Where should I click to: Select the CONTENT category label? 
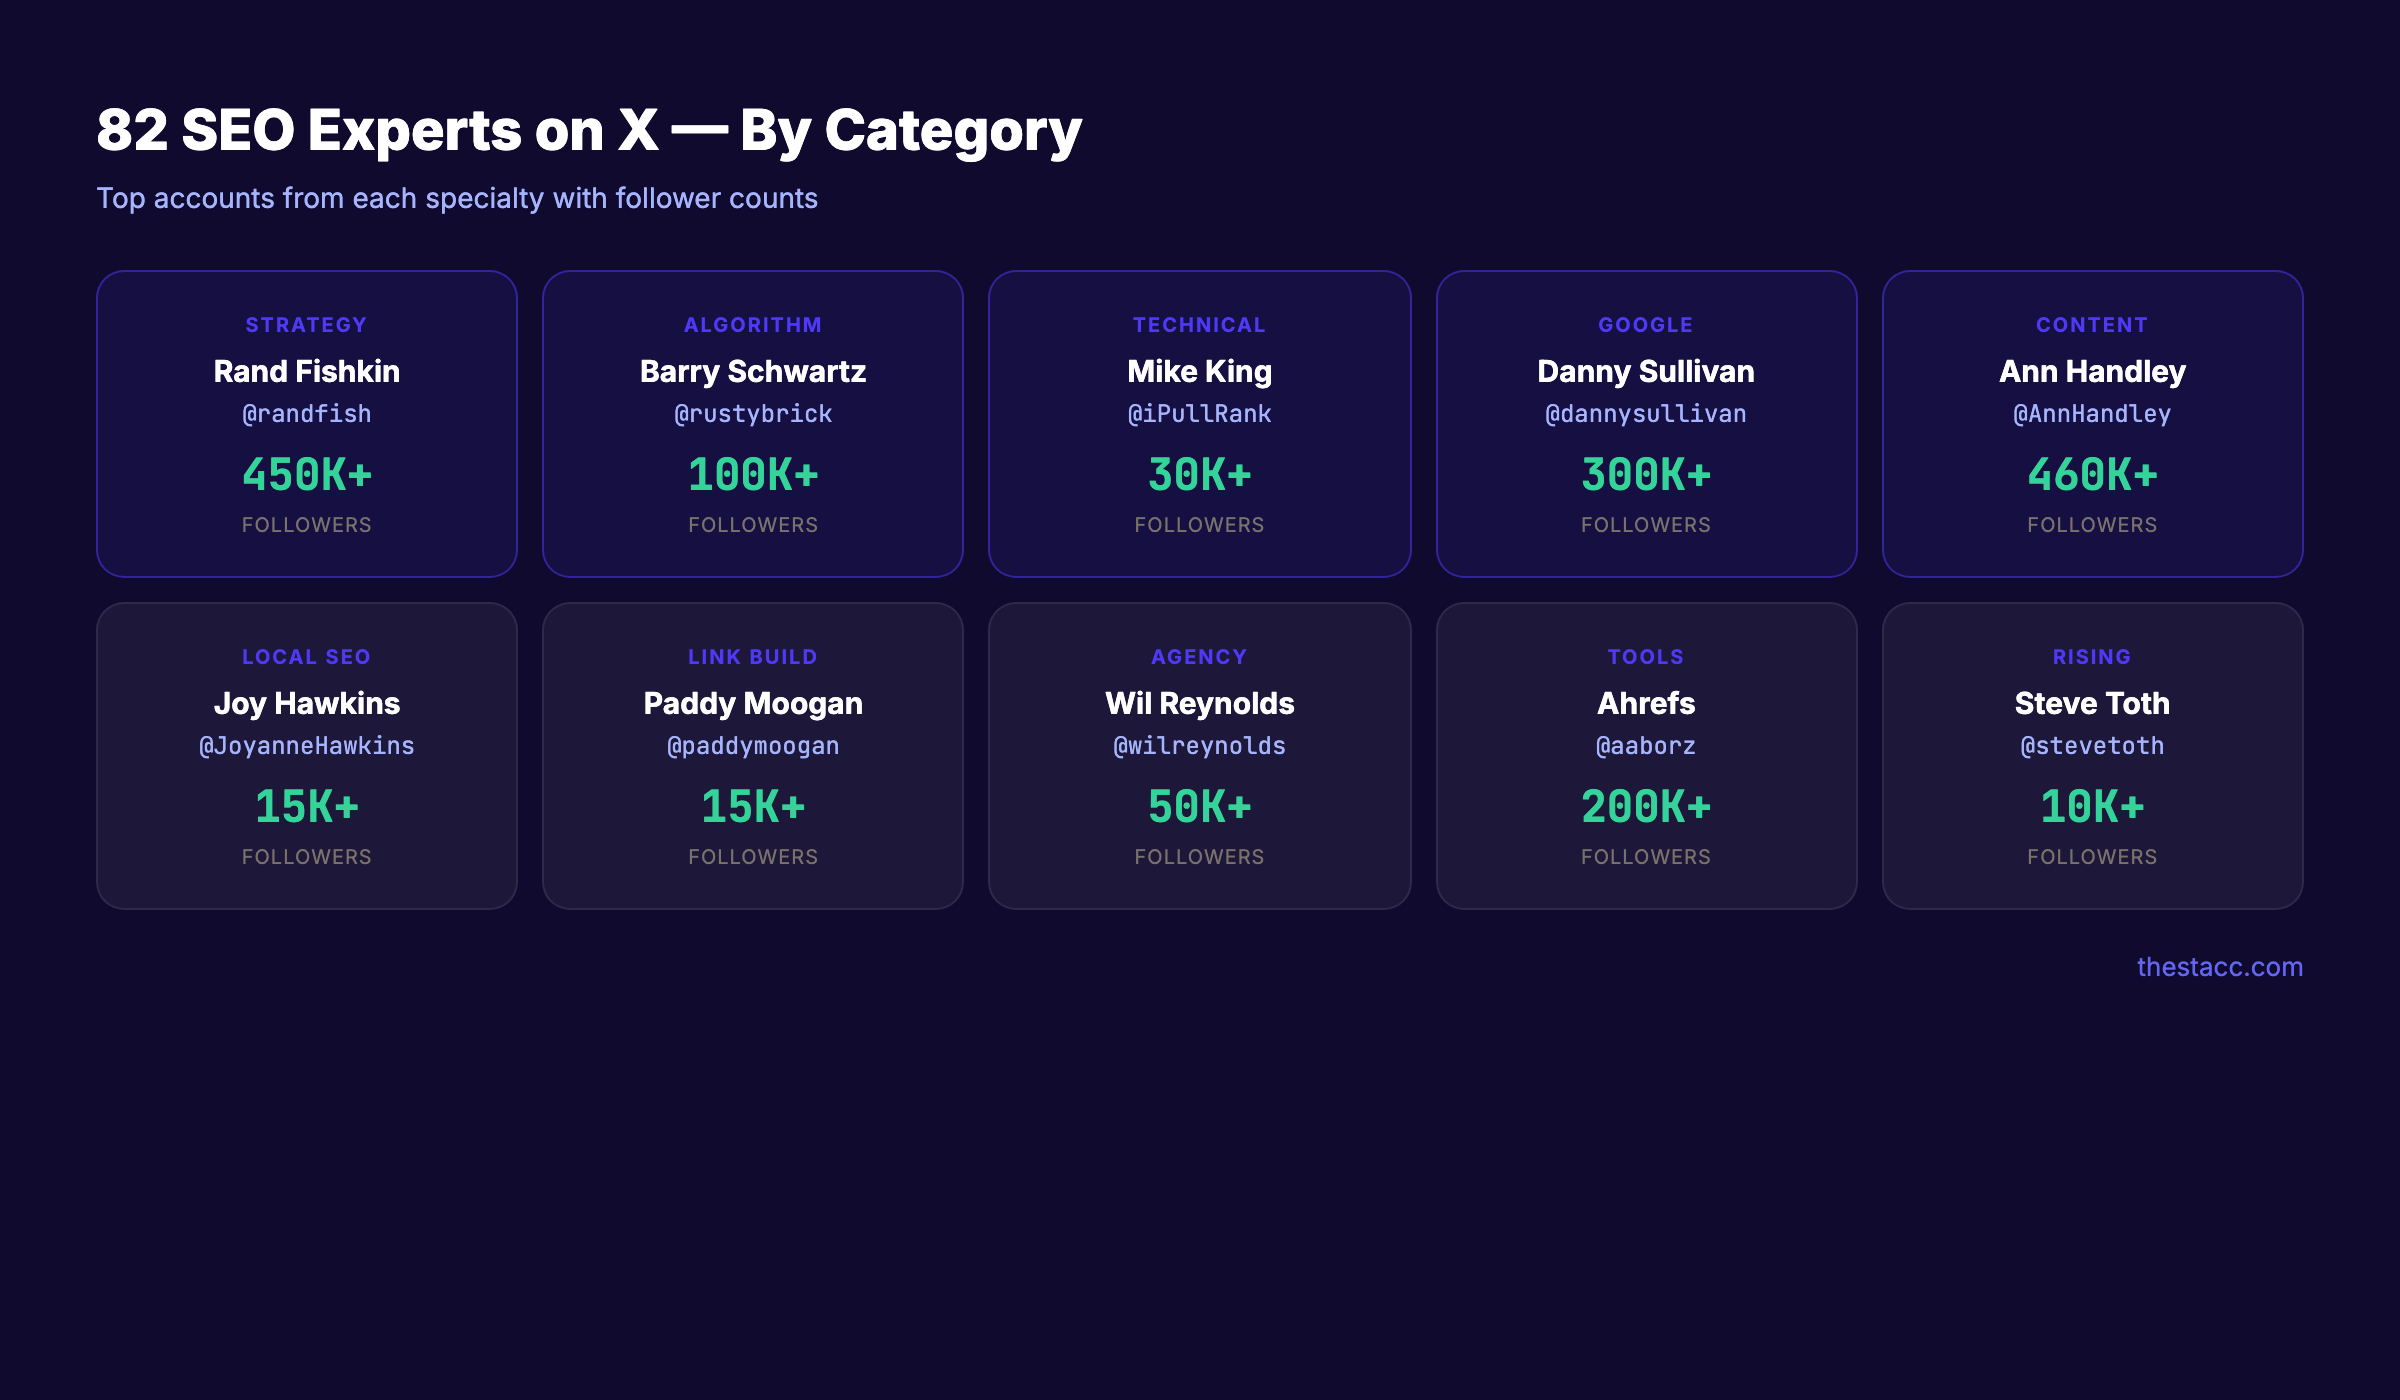[x=2092, y=325]
